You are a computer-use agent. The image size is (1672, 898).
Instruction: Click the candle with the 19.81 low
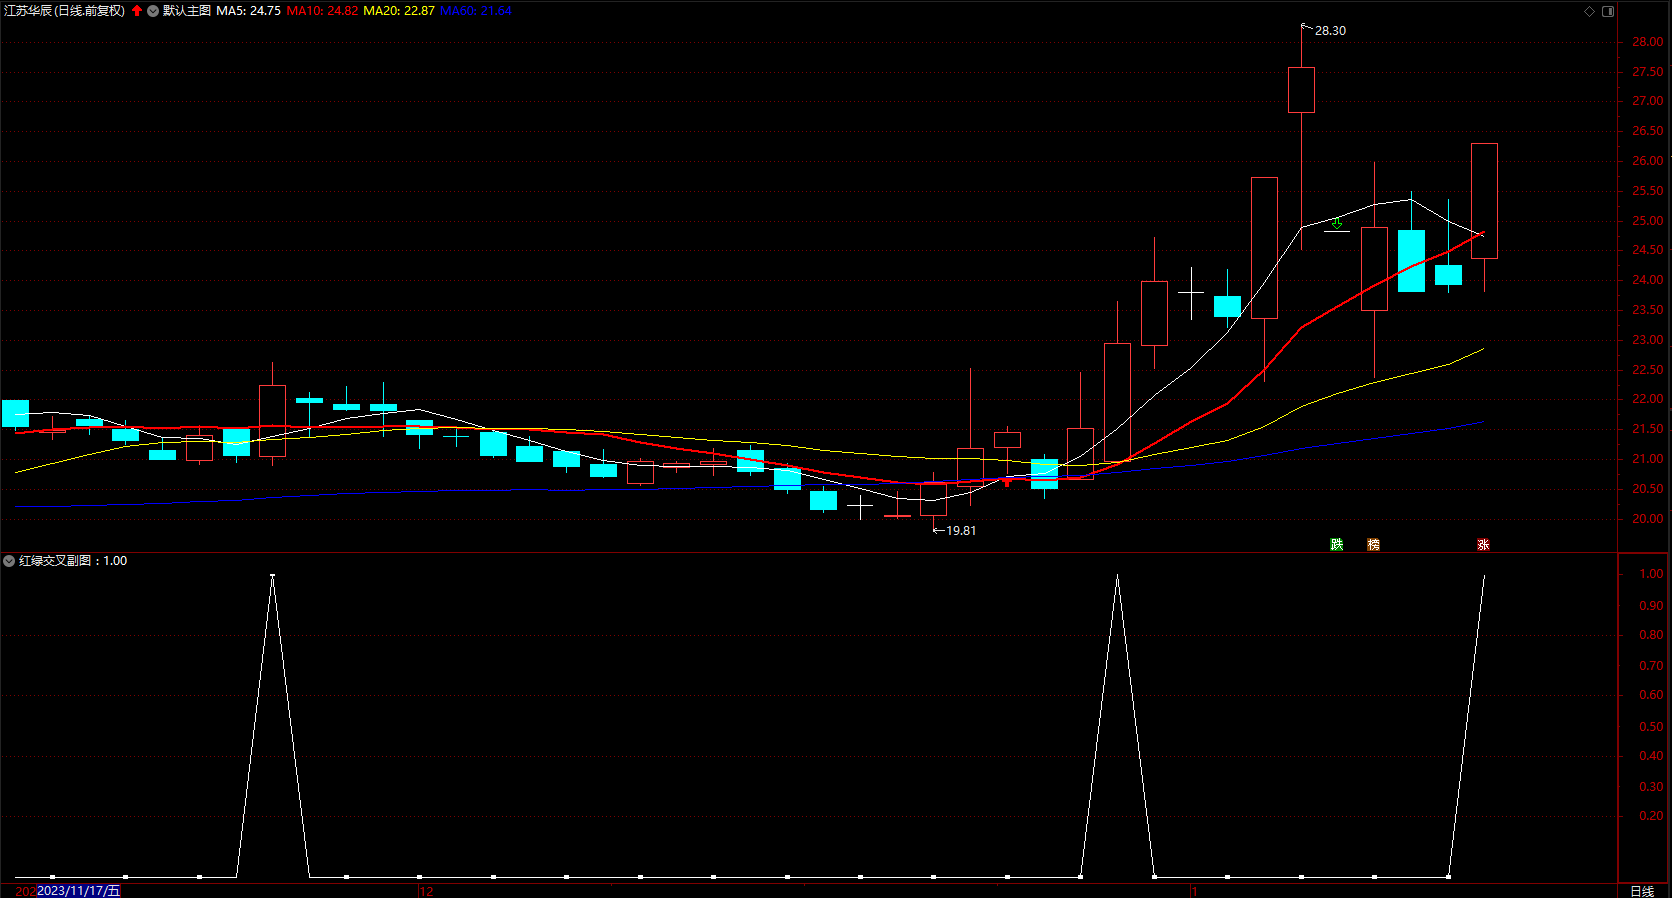pos(933,499)
